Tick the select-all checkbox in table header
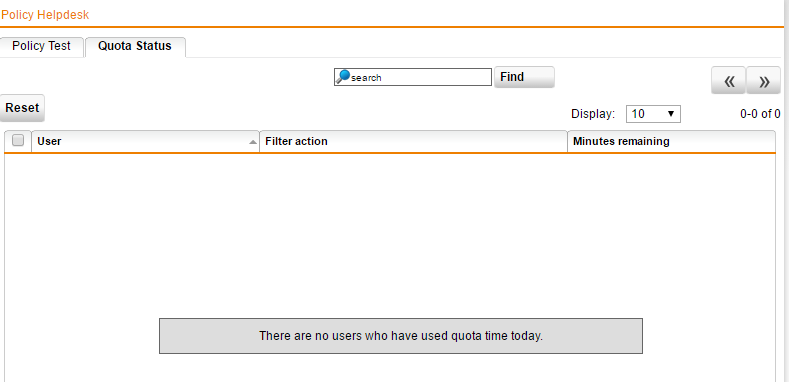This screenshot has width=789, height=382. click(18, 140)
